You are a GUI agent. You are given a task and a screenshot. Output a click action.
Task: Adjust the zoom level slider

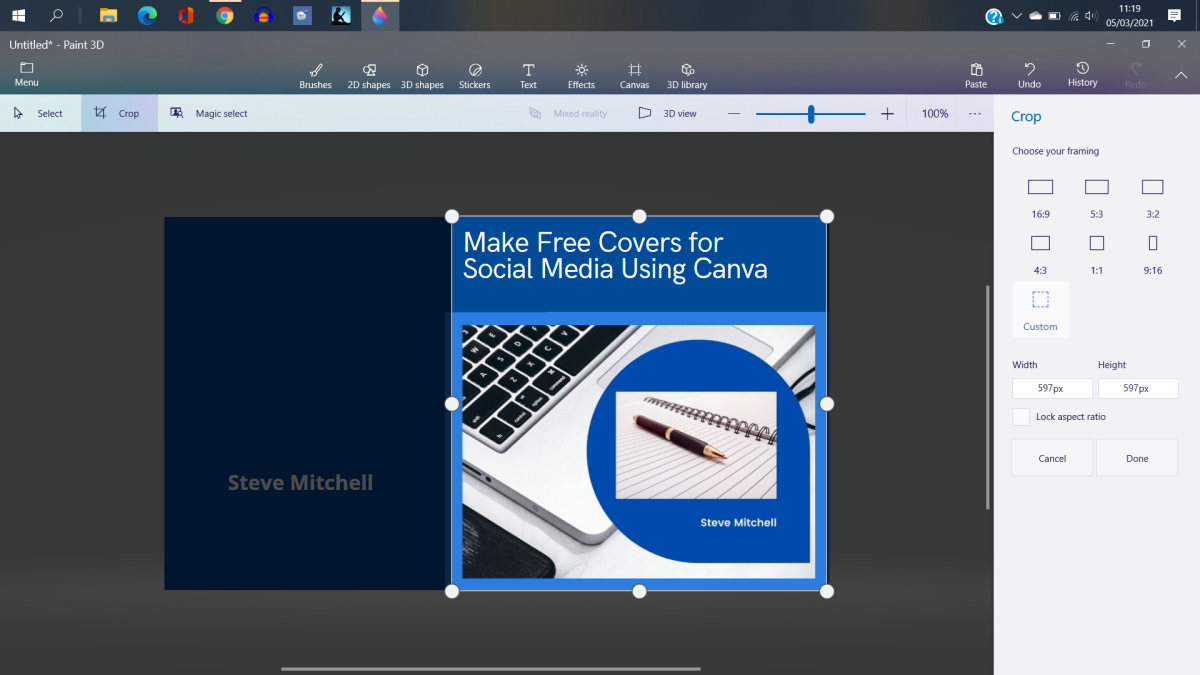click(x=810, y=113)
